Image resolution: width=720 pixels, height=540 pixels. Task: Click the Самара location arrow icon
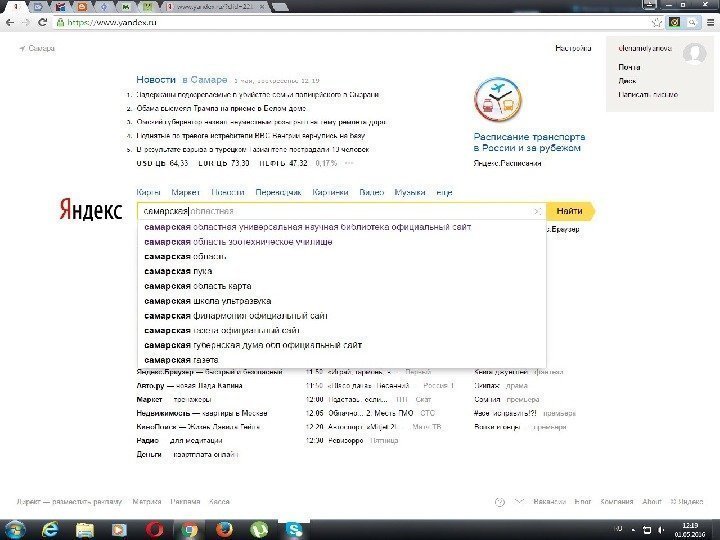(x=22, y=48)
